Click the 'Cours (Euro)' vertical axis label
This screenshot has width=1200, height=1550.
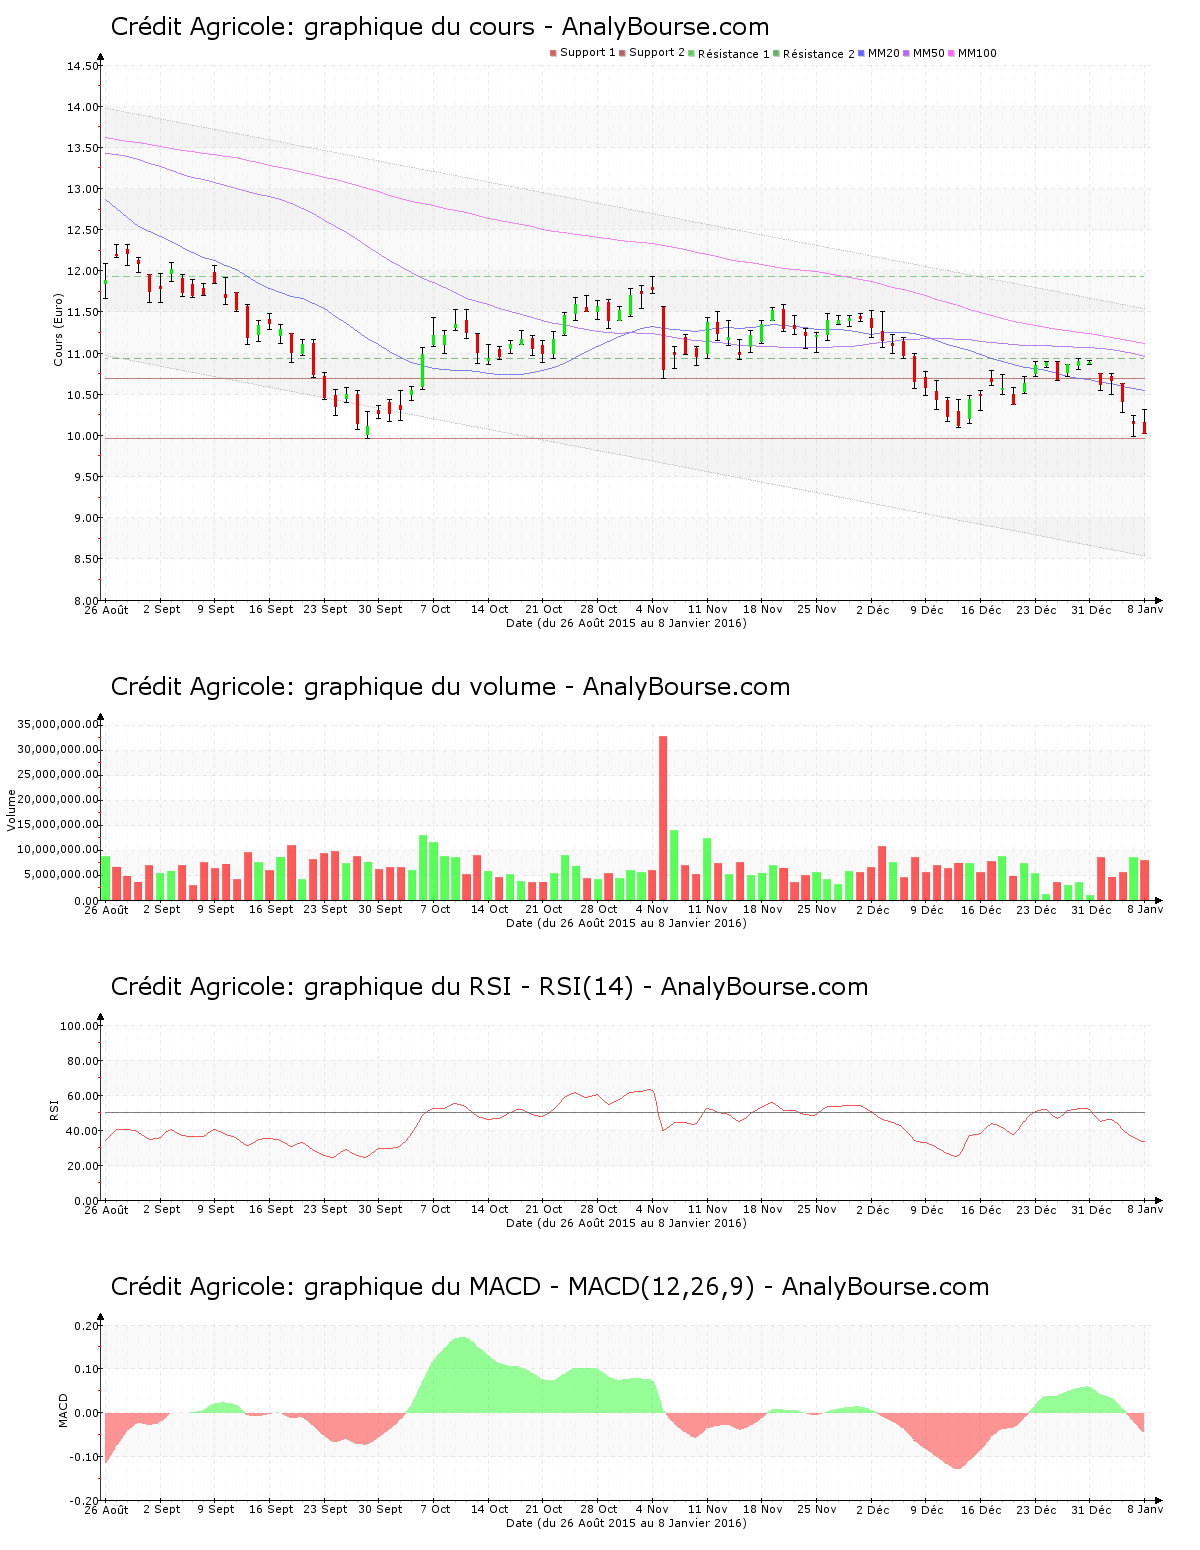coord(58,329)
